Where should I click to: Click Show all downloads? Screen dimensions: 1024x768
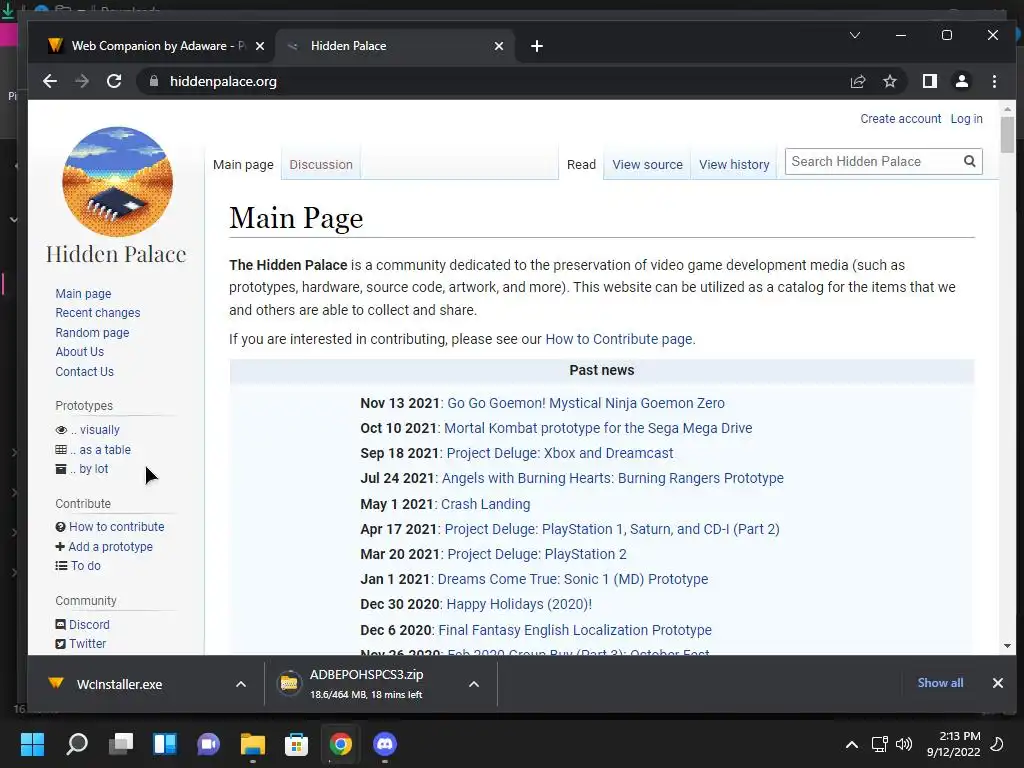coord(940,682)
